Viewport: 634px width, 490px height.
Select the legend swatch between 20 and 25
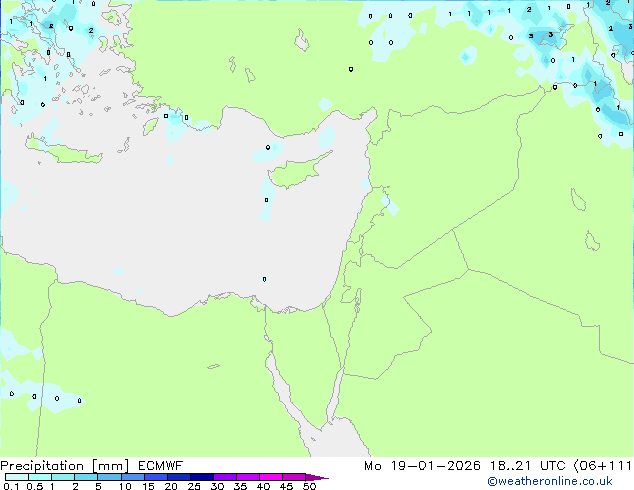pos(179,477)
